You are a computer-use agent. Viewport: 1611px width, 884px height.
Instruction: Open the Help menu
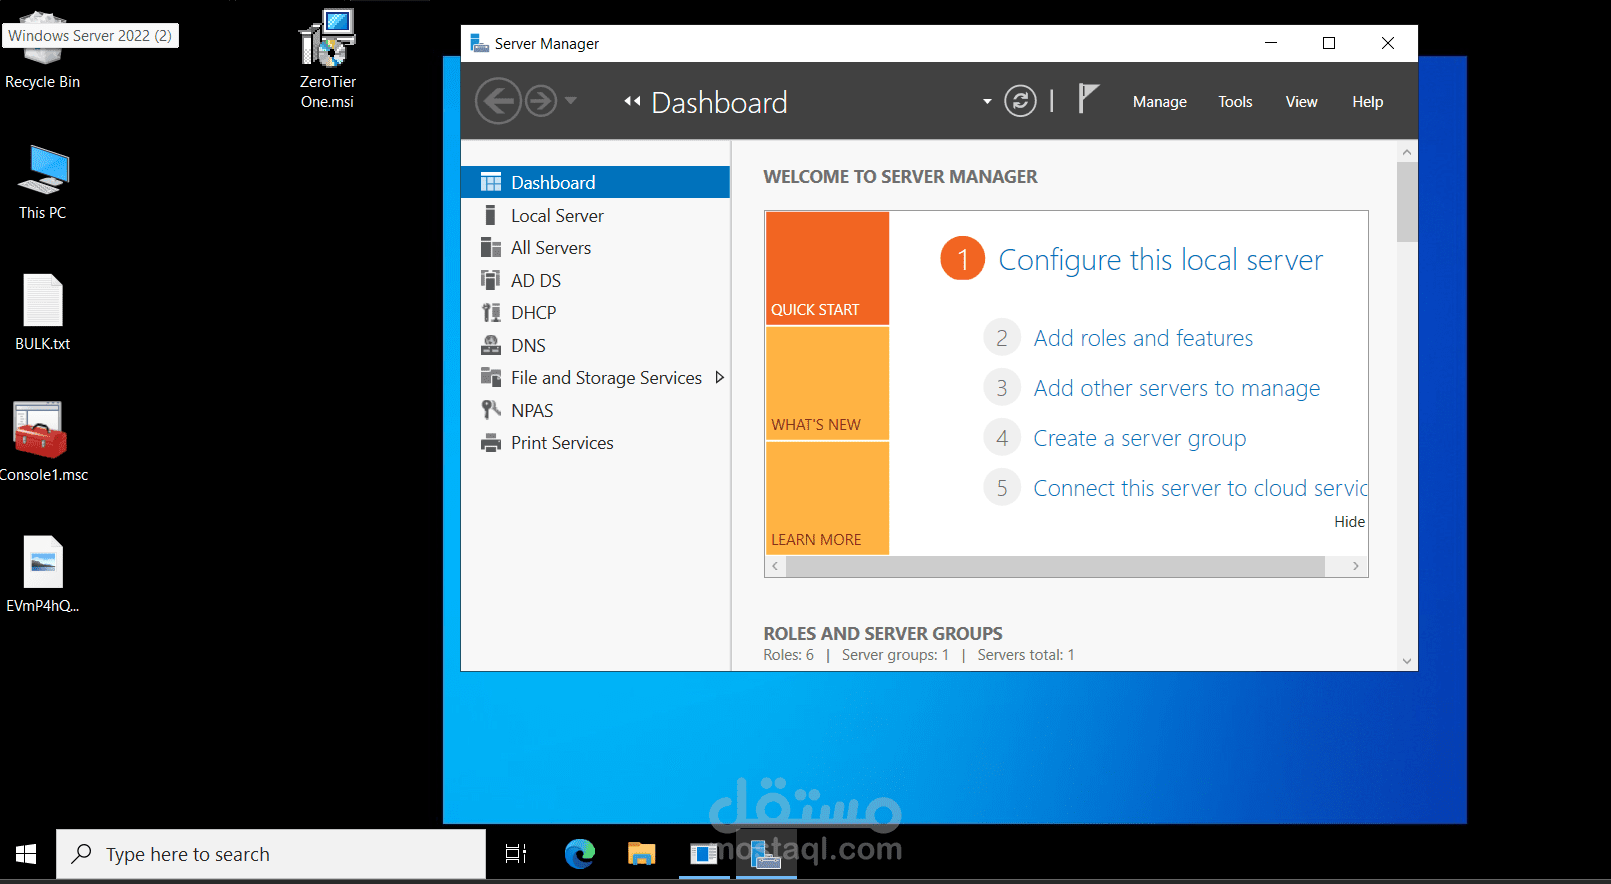(1367, 102)
